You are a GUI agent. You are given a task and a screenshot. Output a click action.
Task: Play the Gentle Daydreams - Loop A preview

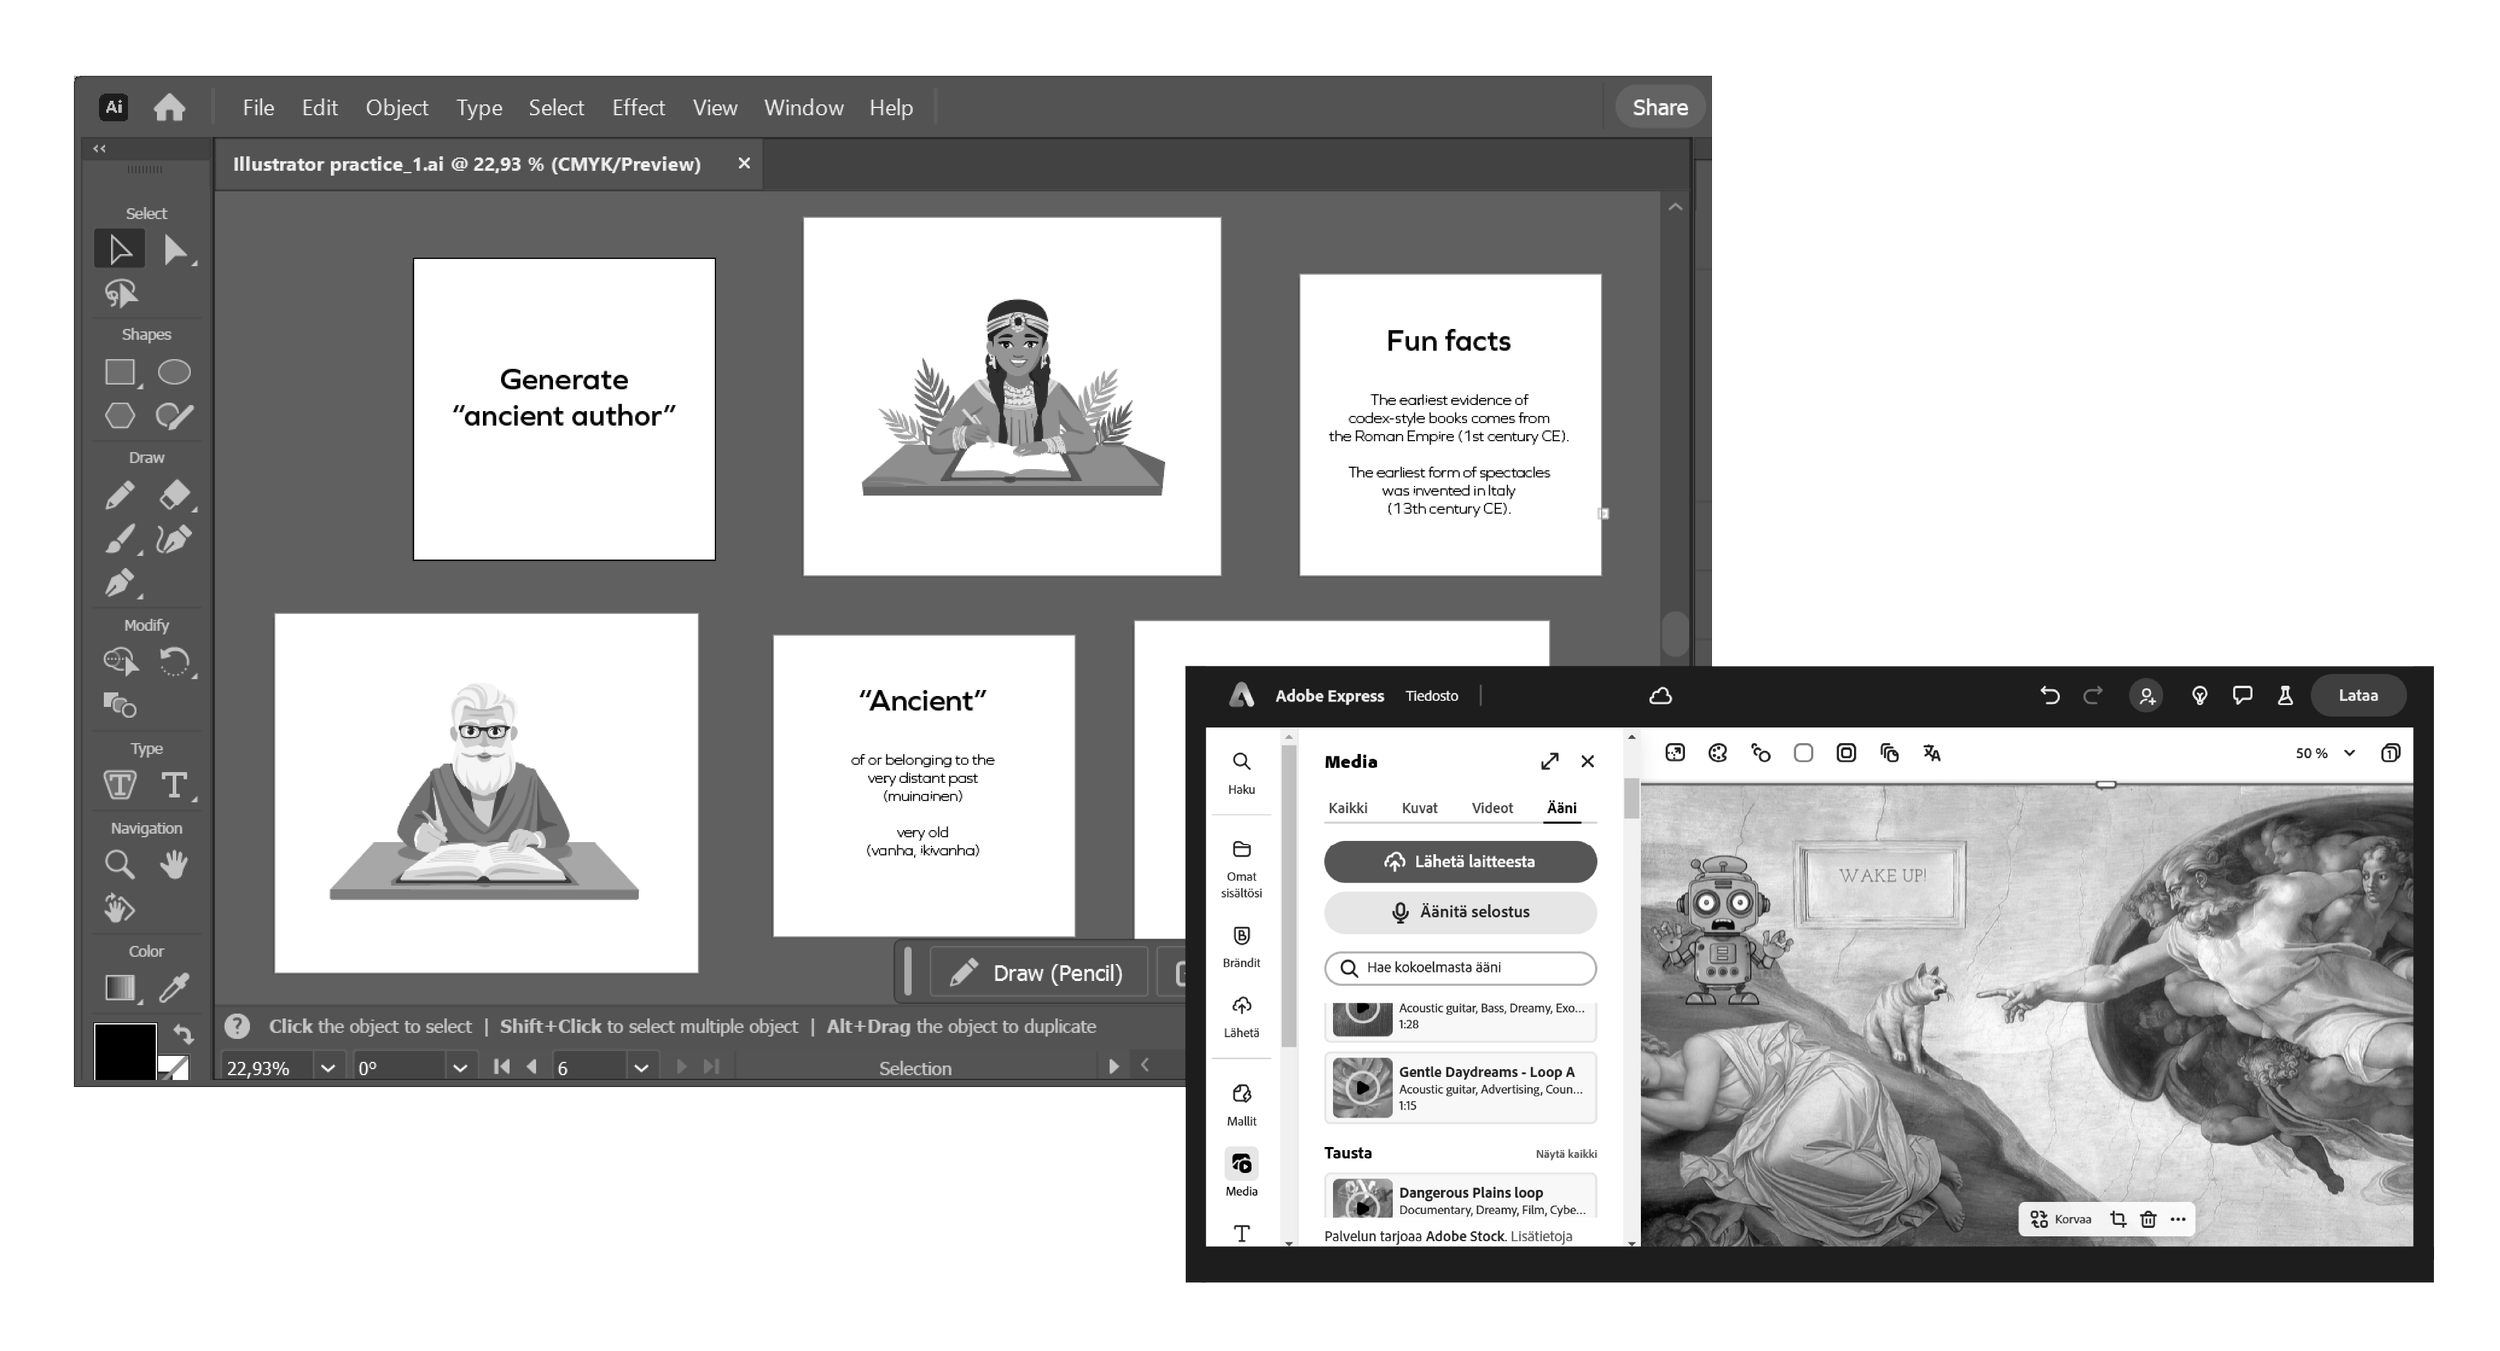click(1362, 1087)
